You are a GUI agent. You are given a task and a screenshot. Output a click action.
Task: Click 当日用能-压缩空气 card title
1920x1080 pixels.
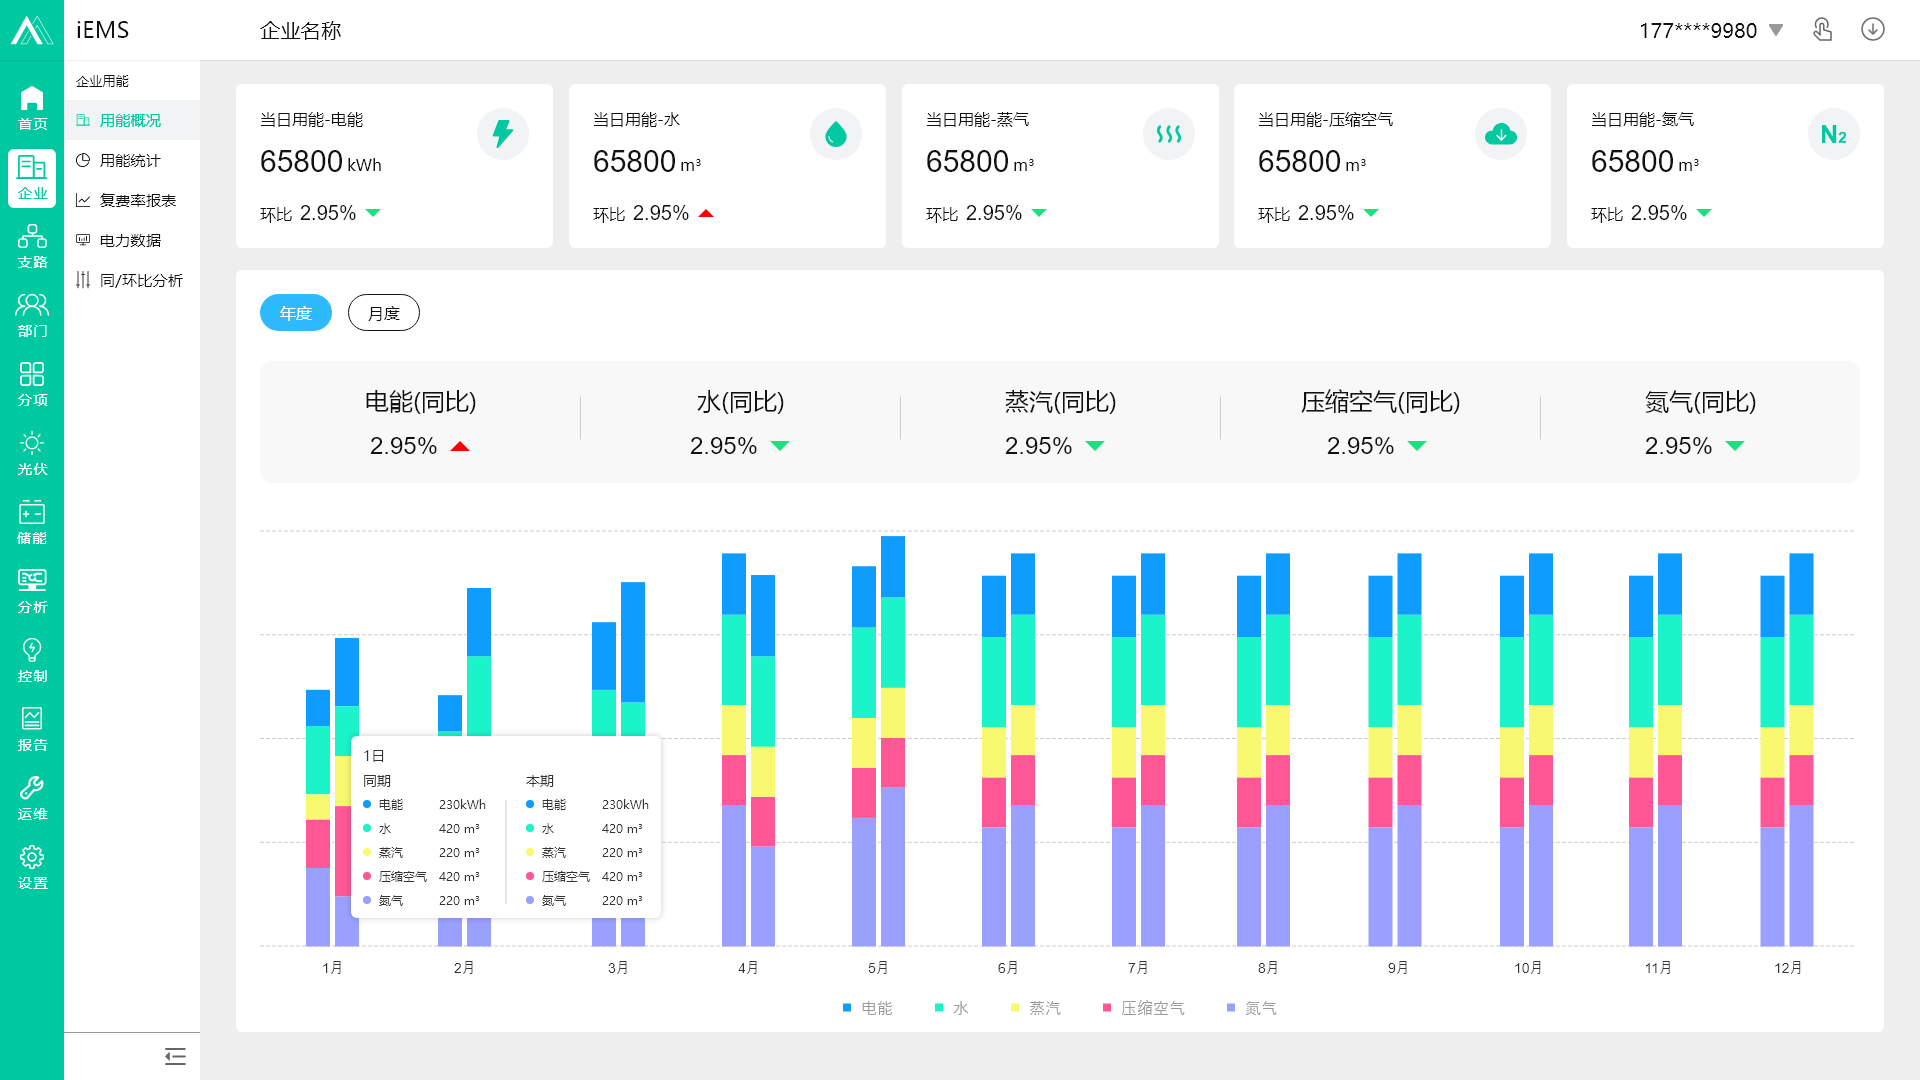point(1325,120)
